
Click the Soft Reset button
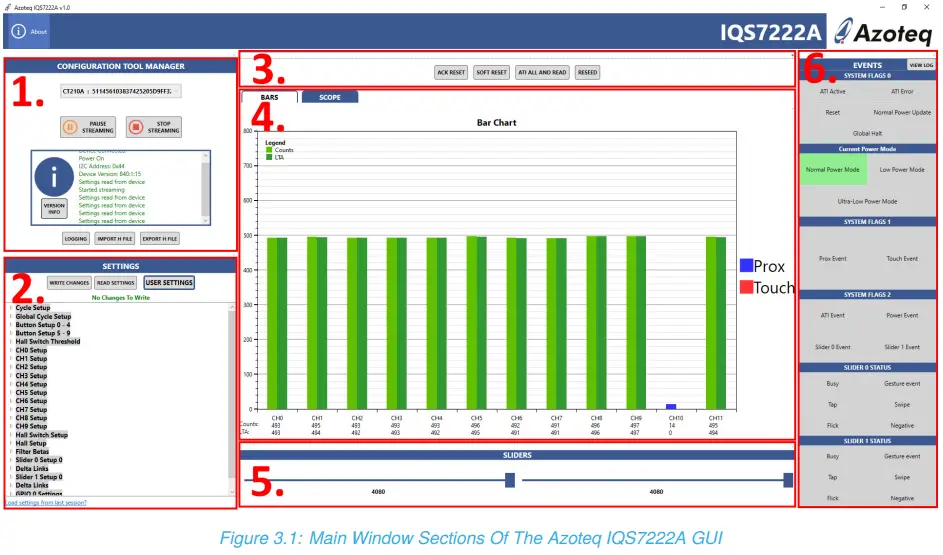tap(491, 72)
